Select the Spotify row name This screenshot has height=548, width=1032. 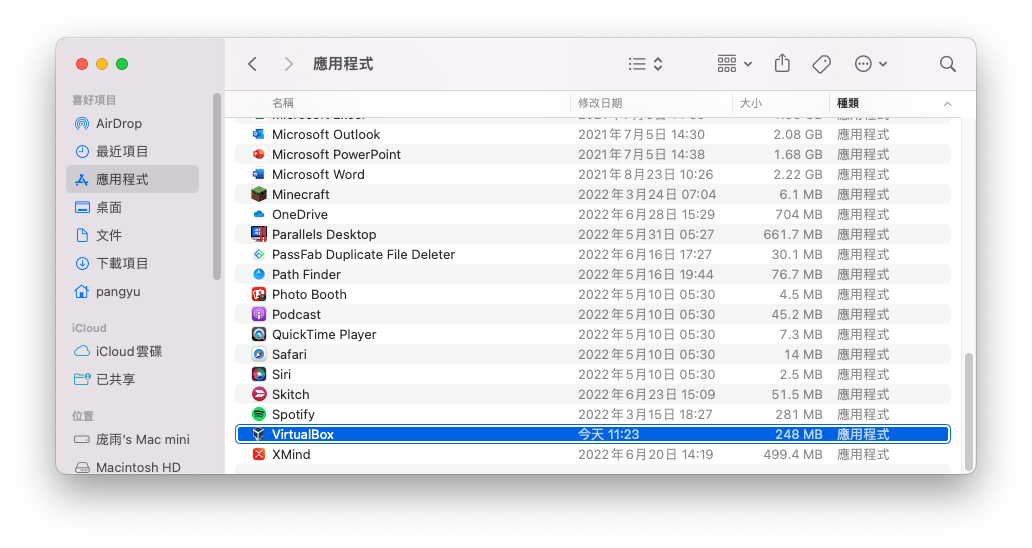click(293, 414)
